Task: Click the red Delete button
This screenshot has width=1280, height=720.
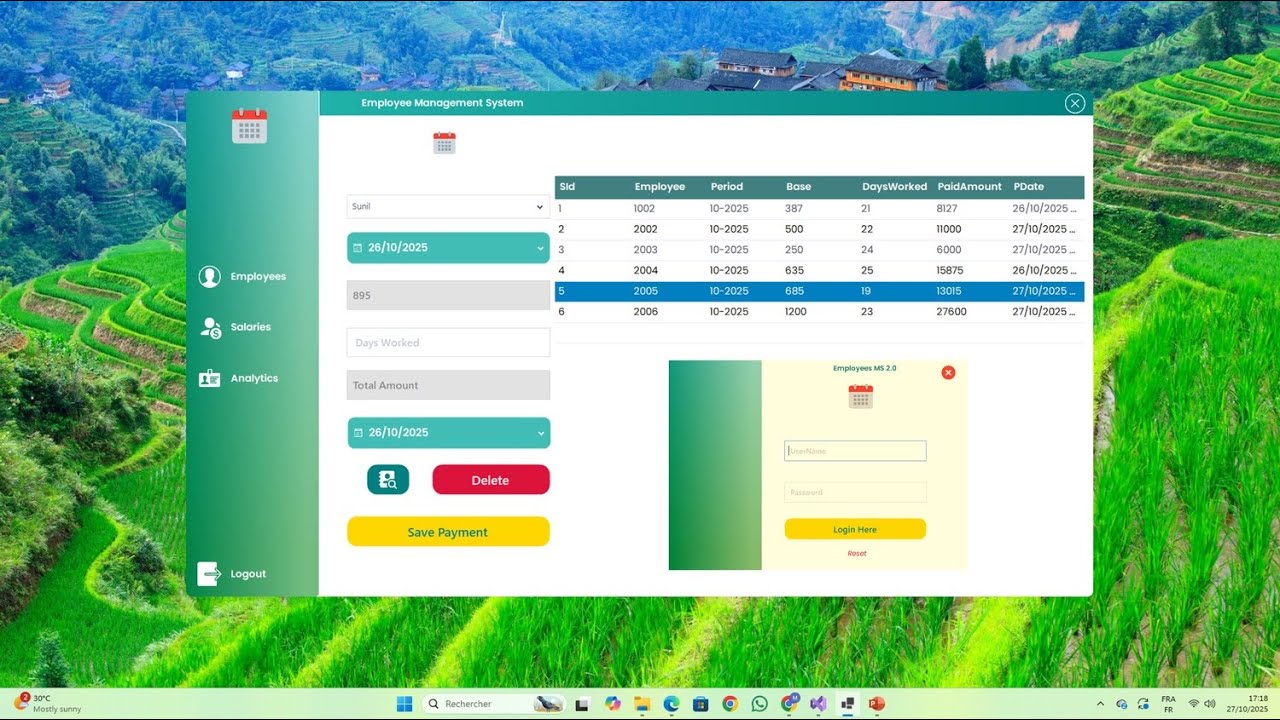Action: [x=490, y=480]
